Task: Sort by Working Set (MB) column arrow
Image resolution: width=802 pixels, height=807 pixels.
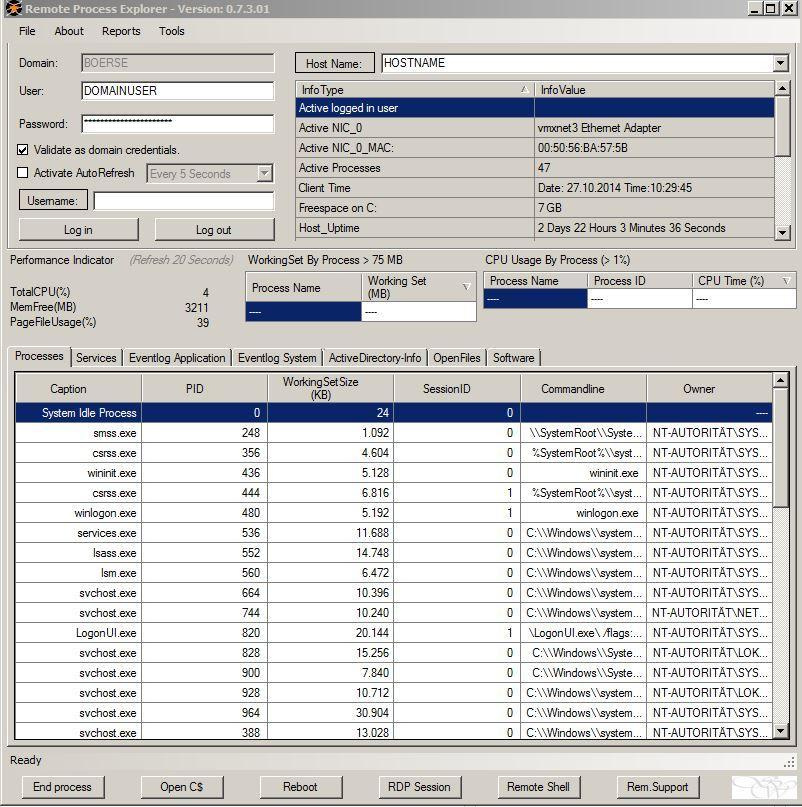Action: 466,287
